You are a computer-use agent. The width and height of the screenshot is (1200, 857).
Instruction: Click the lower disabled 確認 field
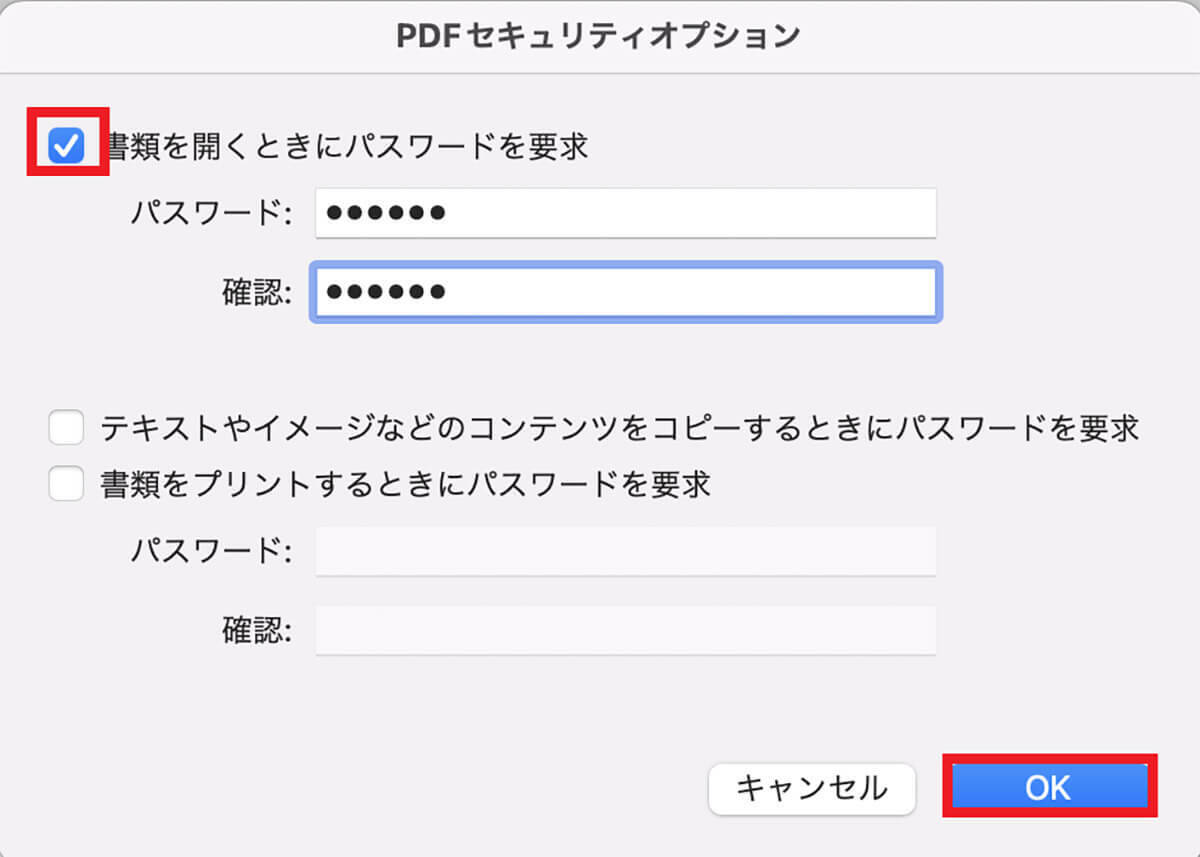(625, 630)
